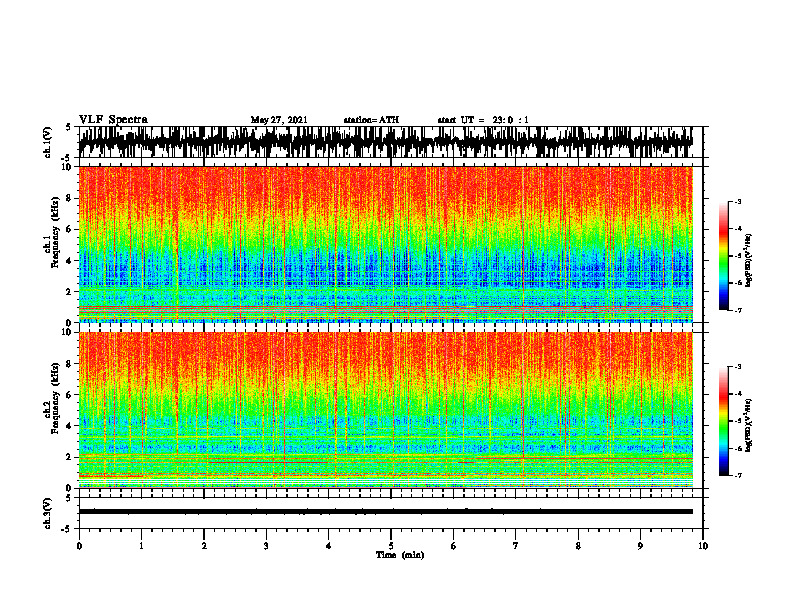This screenshot has width=792, height=612.
Task: Click time axis tick label "10"
Action: tap(703, 546)
